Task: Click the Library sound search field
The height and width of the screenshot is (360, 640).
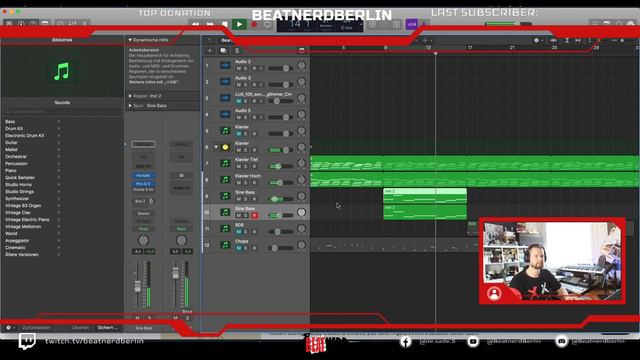Action: click(62, 111)
